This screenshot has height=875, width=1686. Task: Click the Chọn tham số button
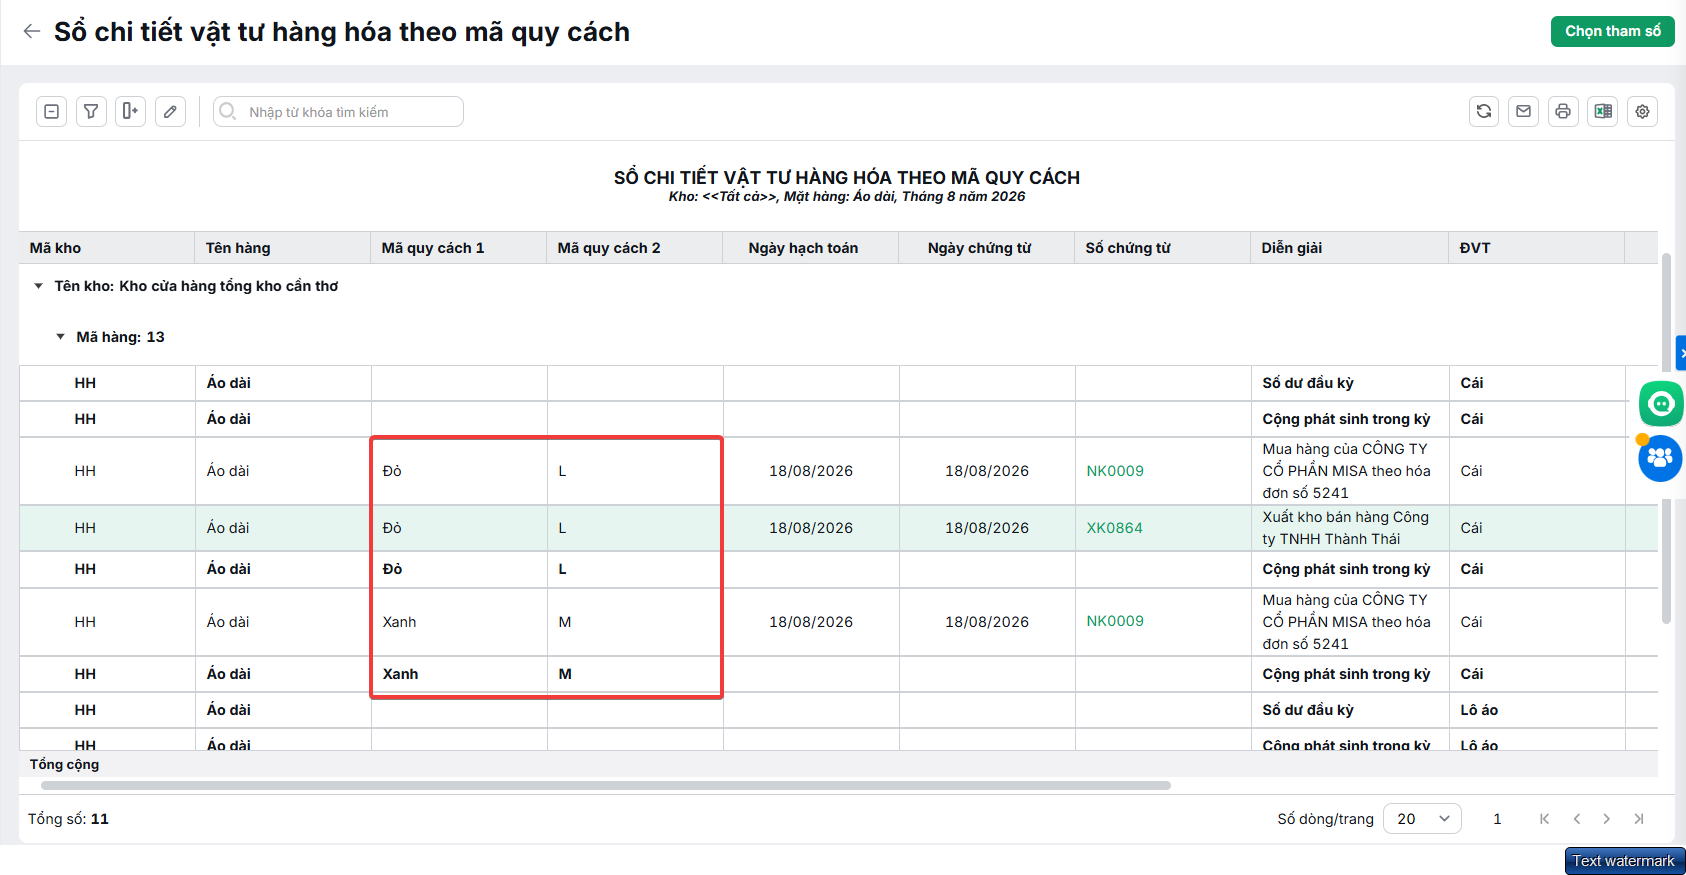[1612, 31]
